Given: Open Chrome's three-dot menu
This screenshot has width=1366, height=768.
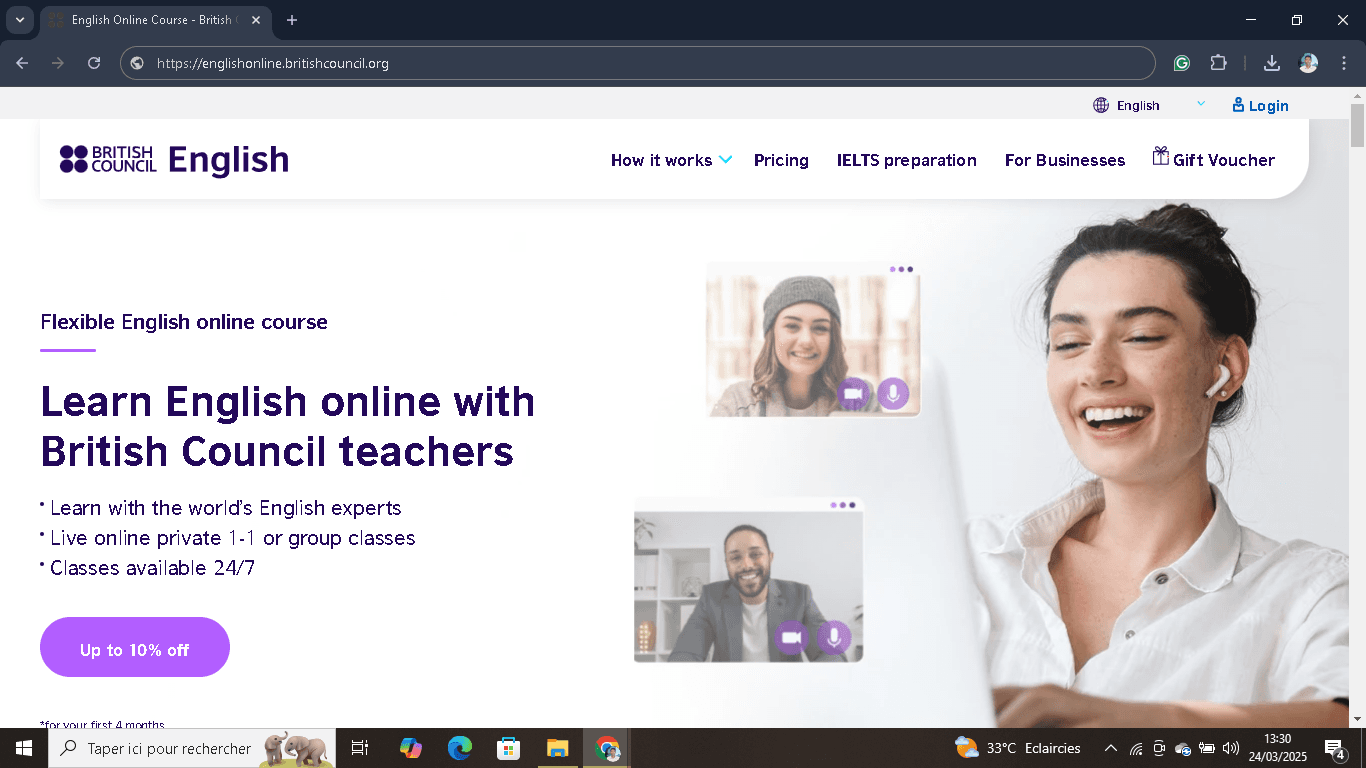Looking at the screenshot, I should (x=1344, y=62).
